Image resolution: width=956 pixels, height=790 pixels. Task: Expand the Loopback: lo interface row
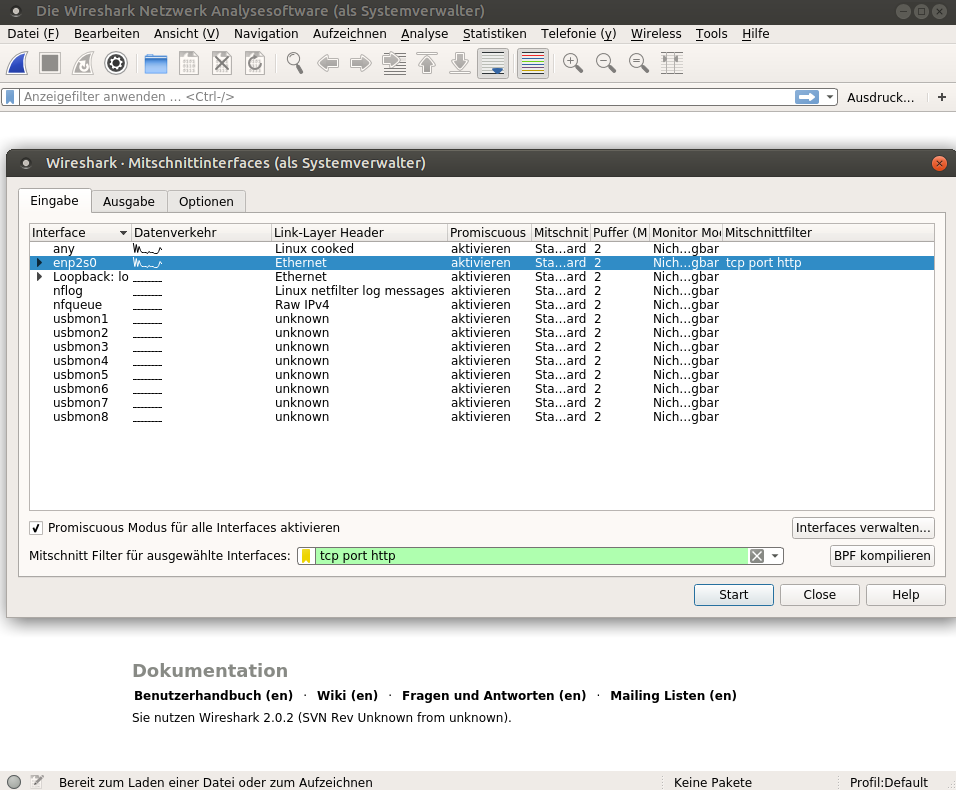tap(39, 277)
